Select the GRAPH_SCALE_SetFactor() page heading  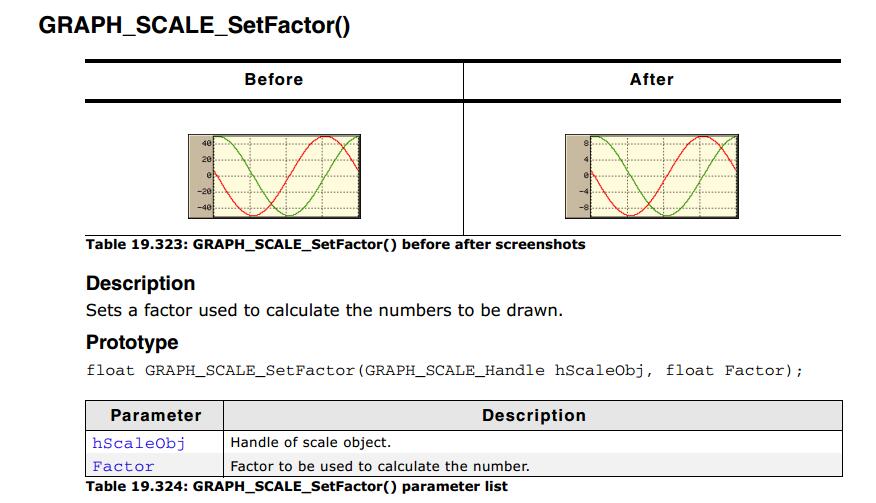coord(194,26)
